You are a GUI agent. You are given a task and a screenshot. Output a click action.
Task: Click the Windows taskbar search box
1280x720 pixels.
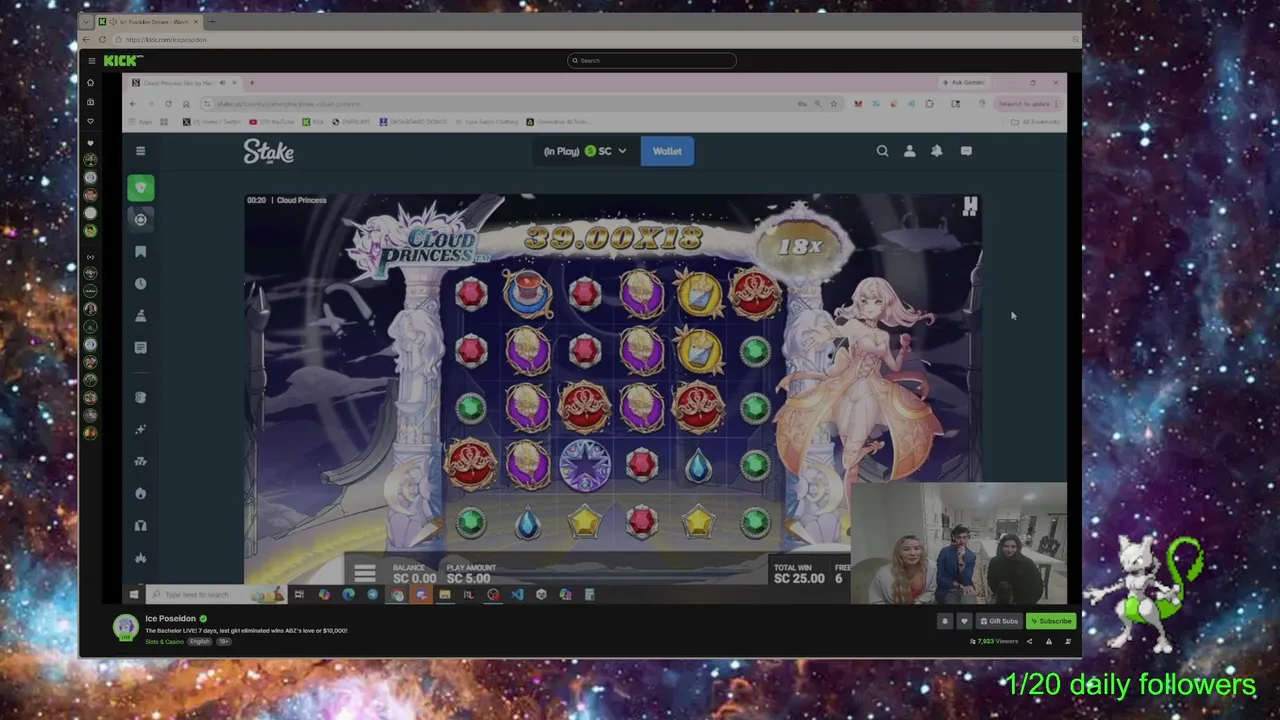tap(218, 595)
